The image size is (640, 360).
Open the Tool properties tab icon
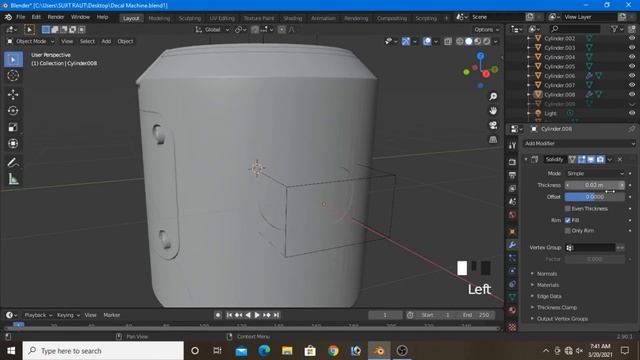tap(512, 145)
